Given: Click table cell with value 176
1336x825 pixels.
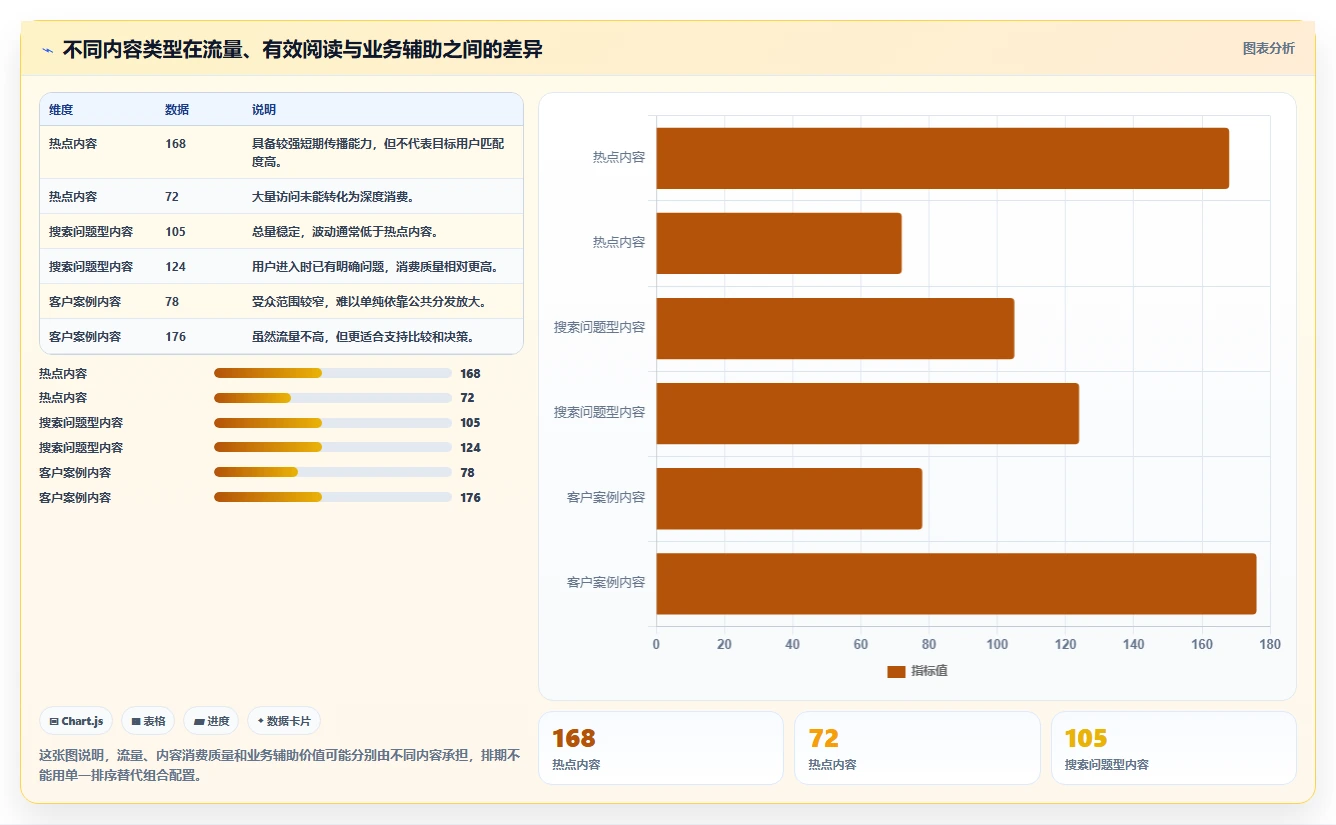Looking at the screenshot, I should pos(176,337).
